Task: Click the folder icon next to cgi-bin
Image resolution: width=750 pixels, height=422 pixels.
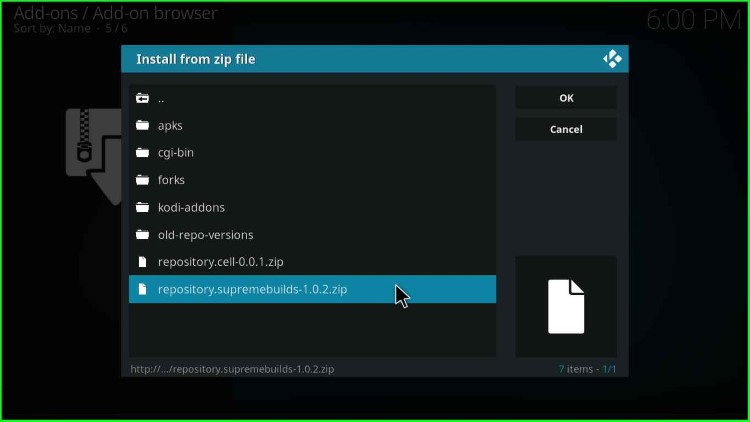Action: pyautogui.click(x=142, y=153)
